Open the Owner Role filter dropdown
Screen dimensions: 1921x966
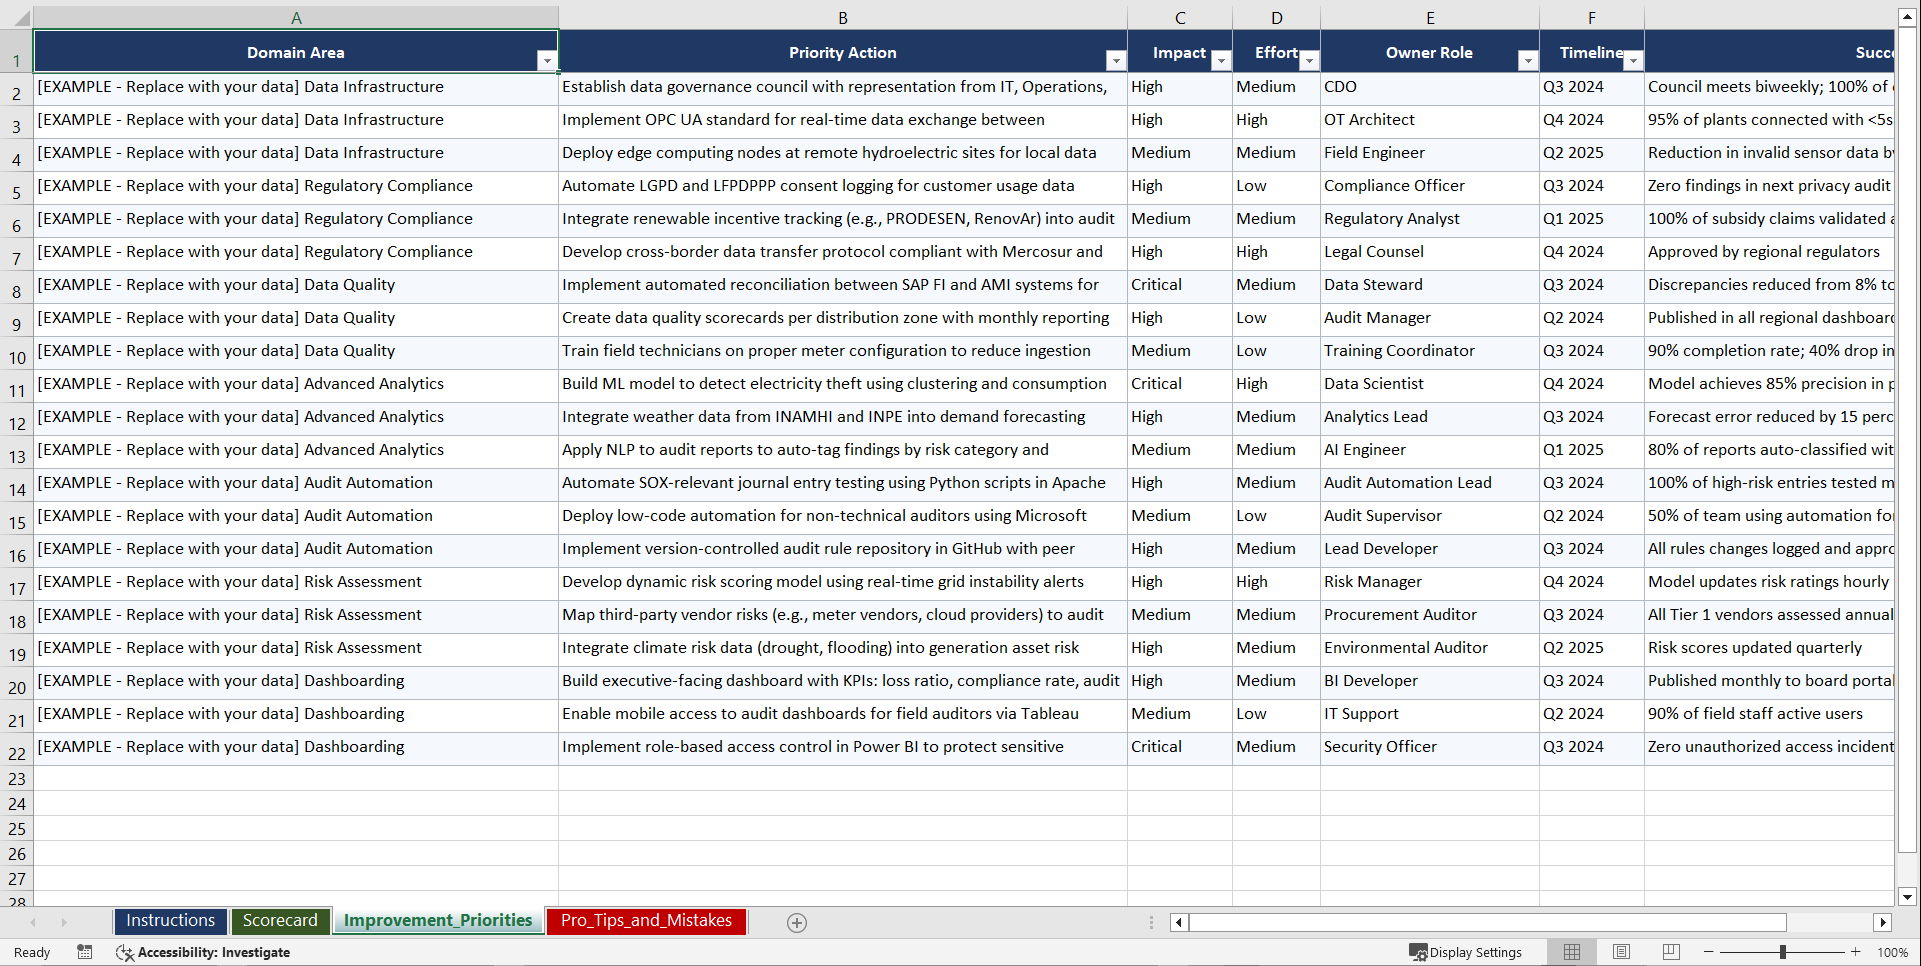(1527, 60)
